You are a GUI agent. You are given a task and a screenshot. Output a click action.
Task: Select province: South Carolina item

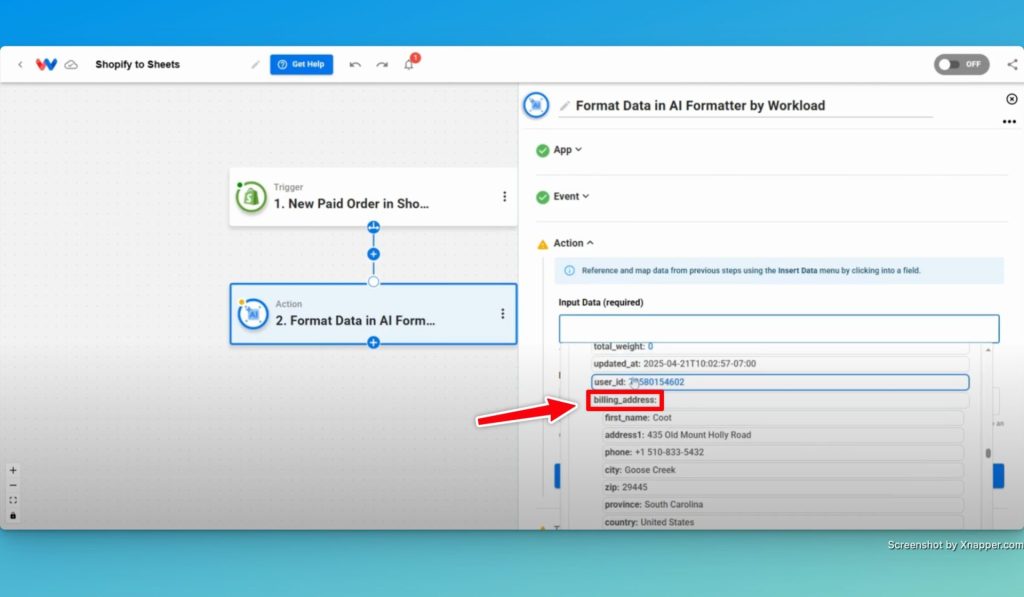pos(783,504)
